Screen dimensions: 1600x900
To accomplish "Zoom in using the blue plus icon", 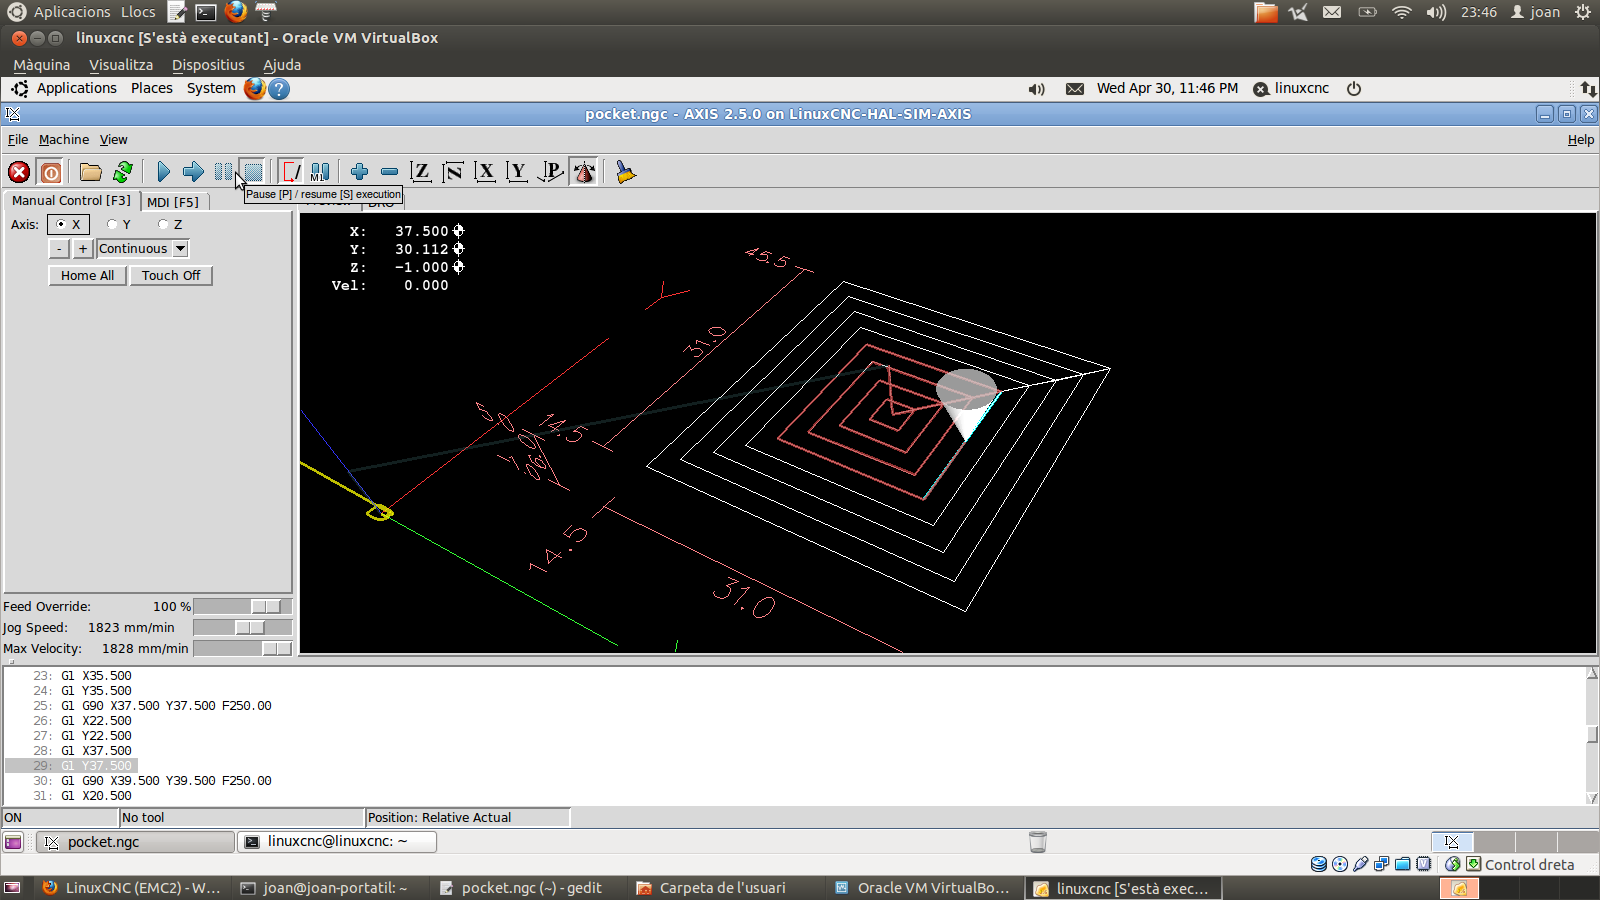I will 359,172.
